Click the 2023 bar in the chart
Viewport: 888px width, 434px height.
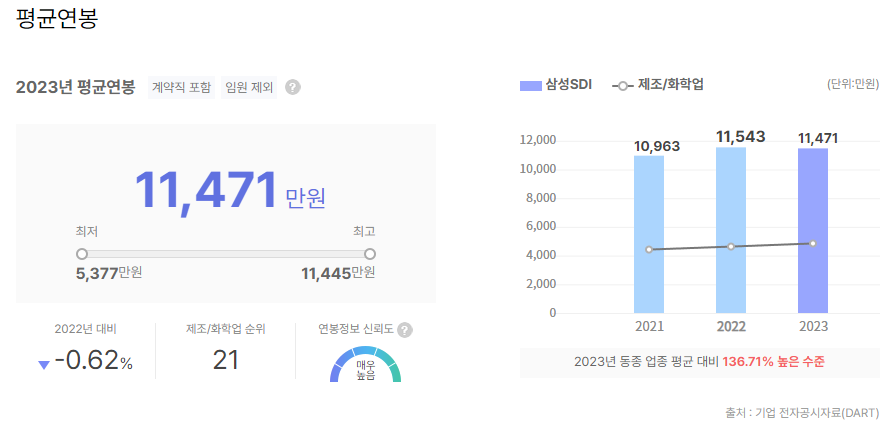click(813, 231)
